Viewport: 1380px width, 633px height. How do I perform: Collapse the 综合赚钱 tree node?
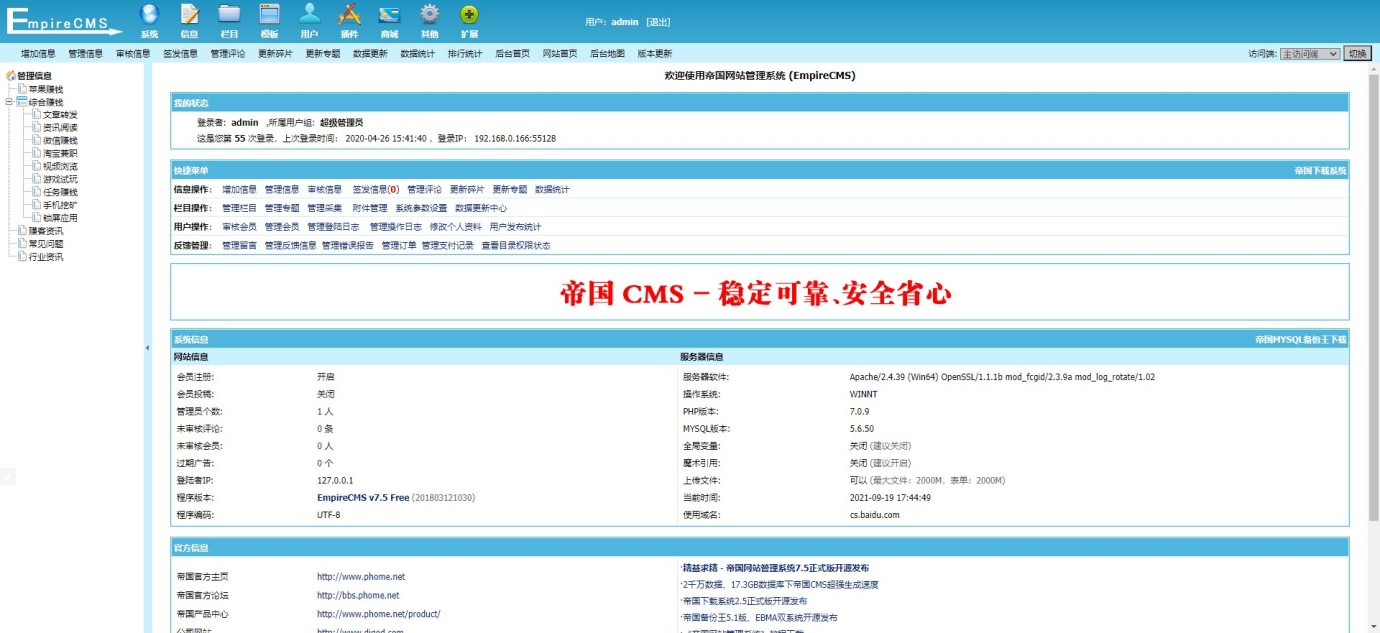tap(9, 102)
